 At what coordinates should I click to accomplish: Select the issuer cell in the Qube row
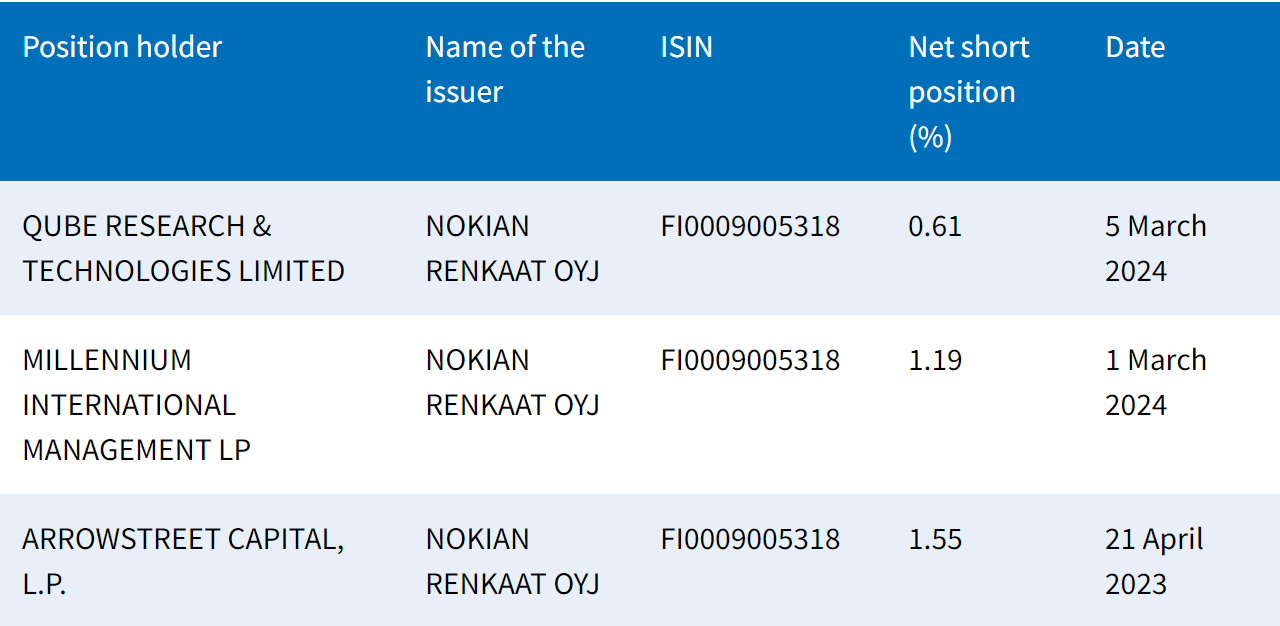click(x=512, y=248)
